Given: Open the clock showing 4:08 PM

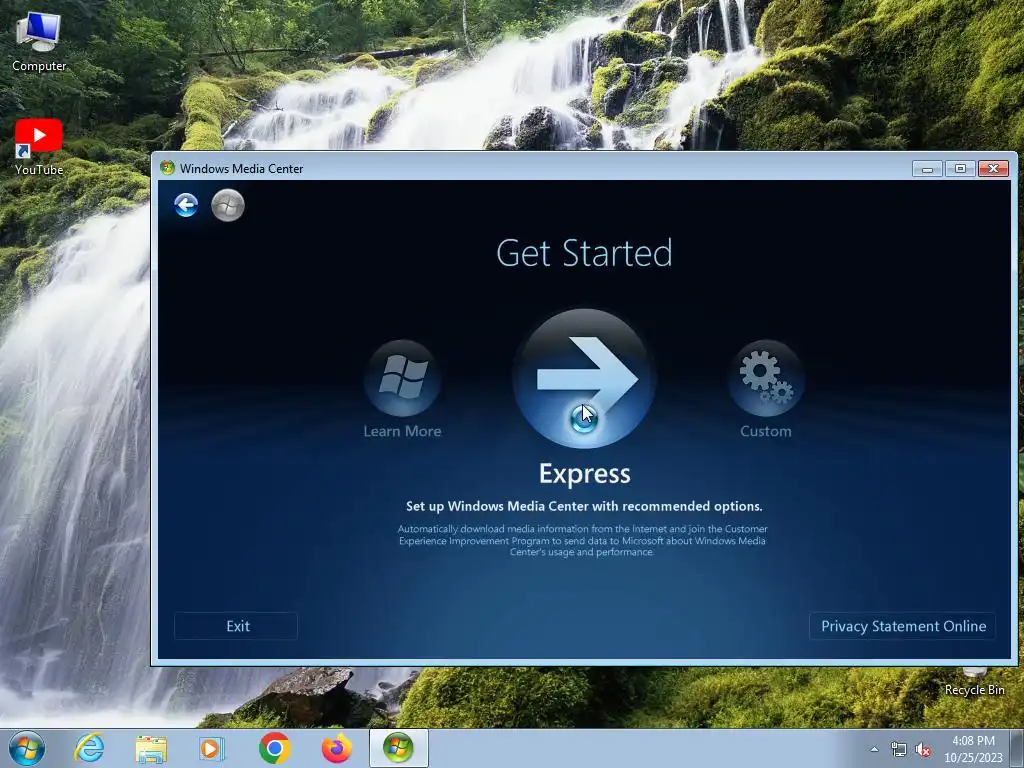Looking at the screenshot, I should point(973,749).
